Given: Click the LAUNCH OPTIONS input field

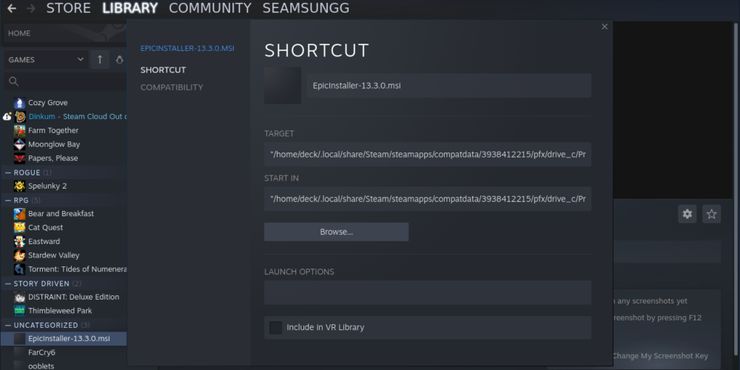Looking at the screenshot, I should pos(428,293).
